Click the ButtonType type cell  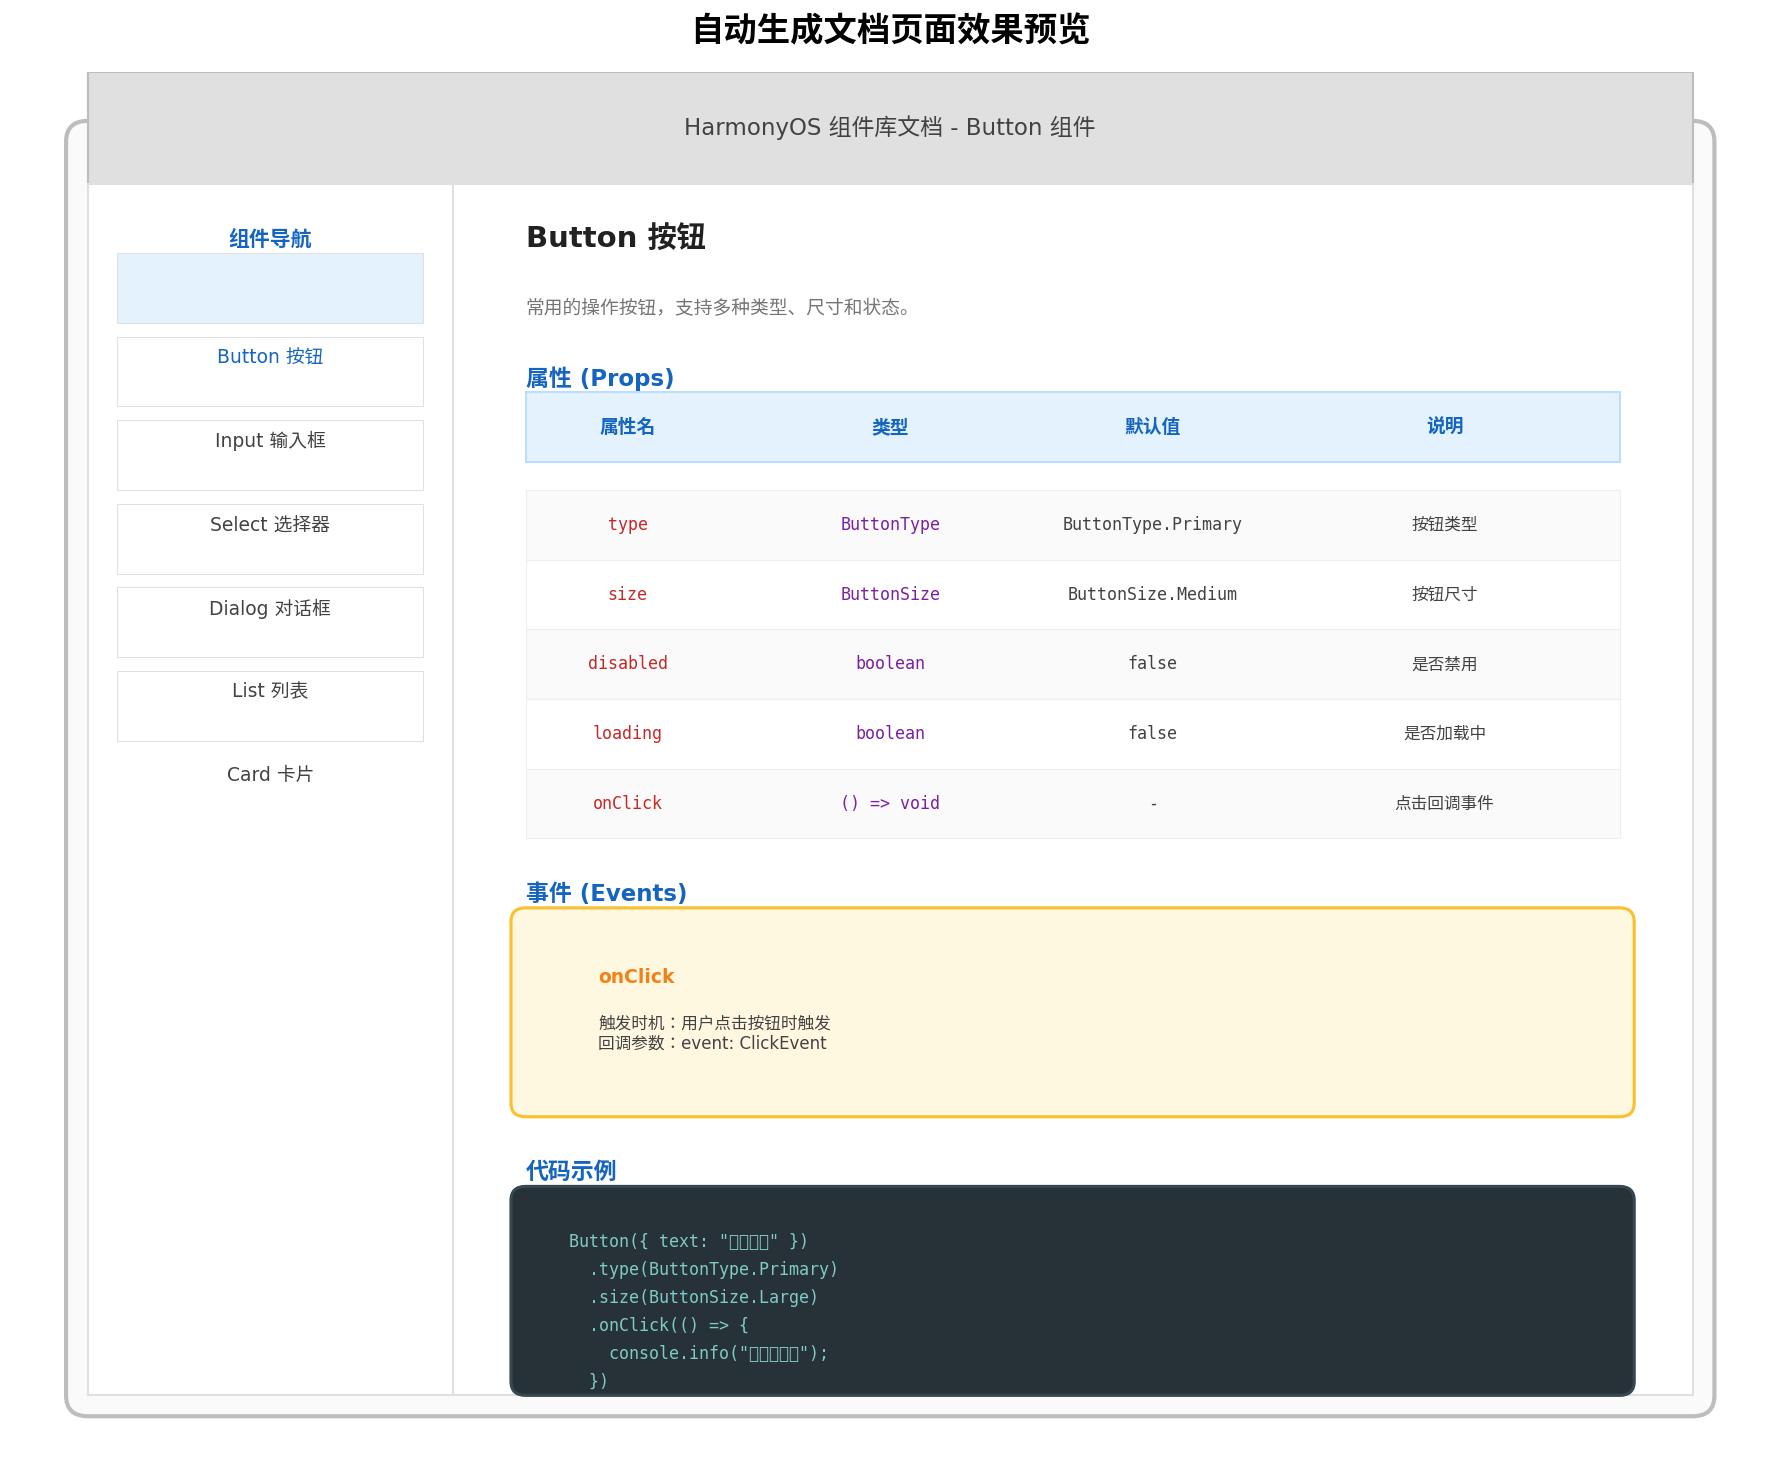890,525
